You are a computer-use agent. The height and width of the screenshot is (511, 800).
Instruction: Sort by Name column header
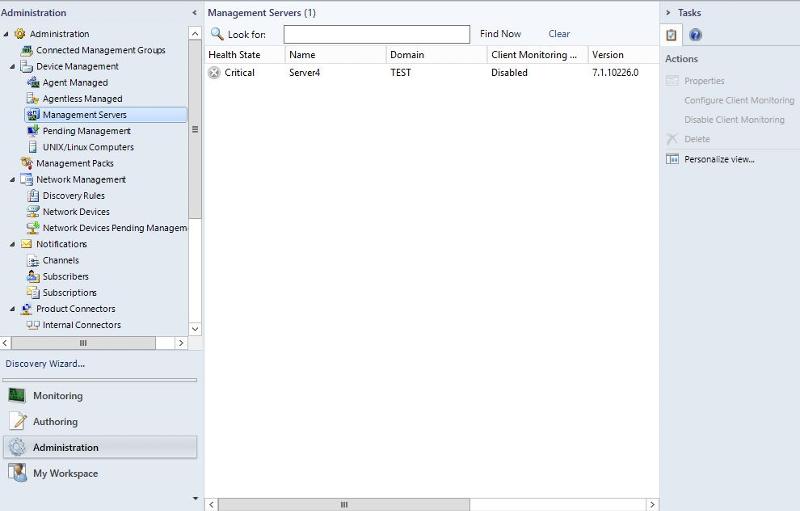pyautogui.click(x=335, y=55)
